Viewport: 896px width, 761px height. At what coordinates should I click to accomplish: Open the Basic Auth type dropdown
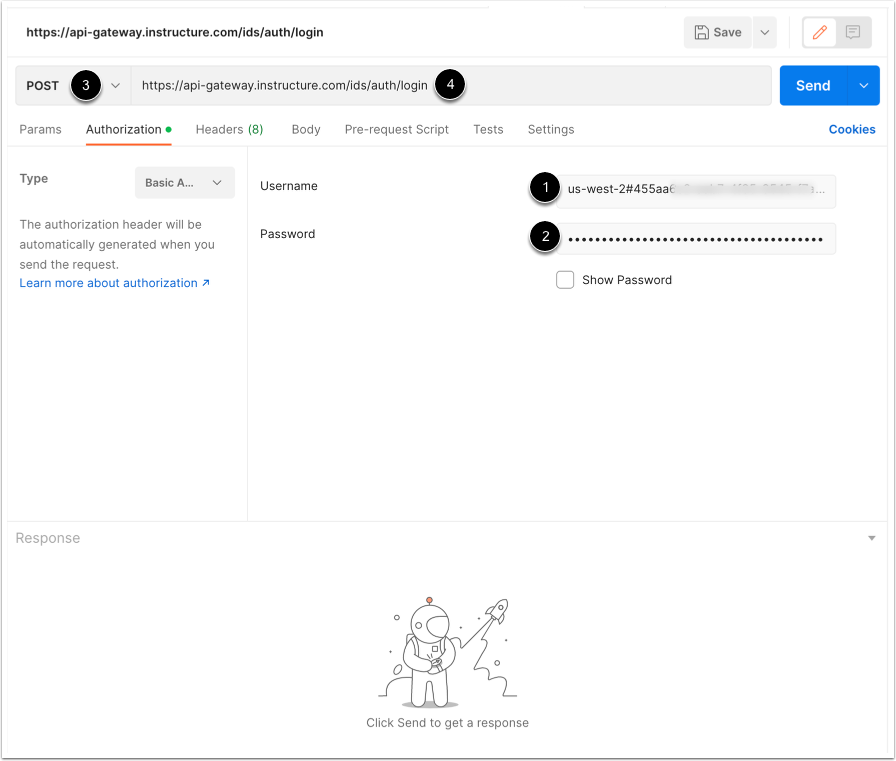[184, 182]
